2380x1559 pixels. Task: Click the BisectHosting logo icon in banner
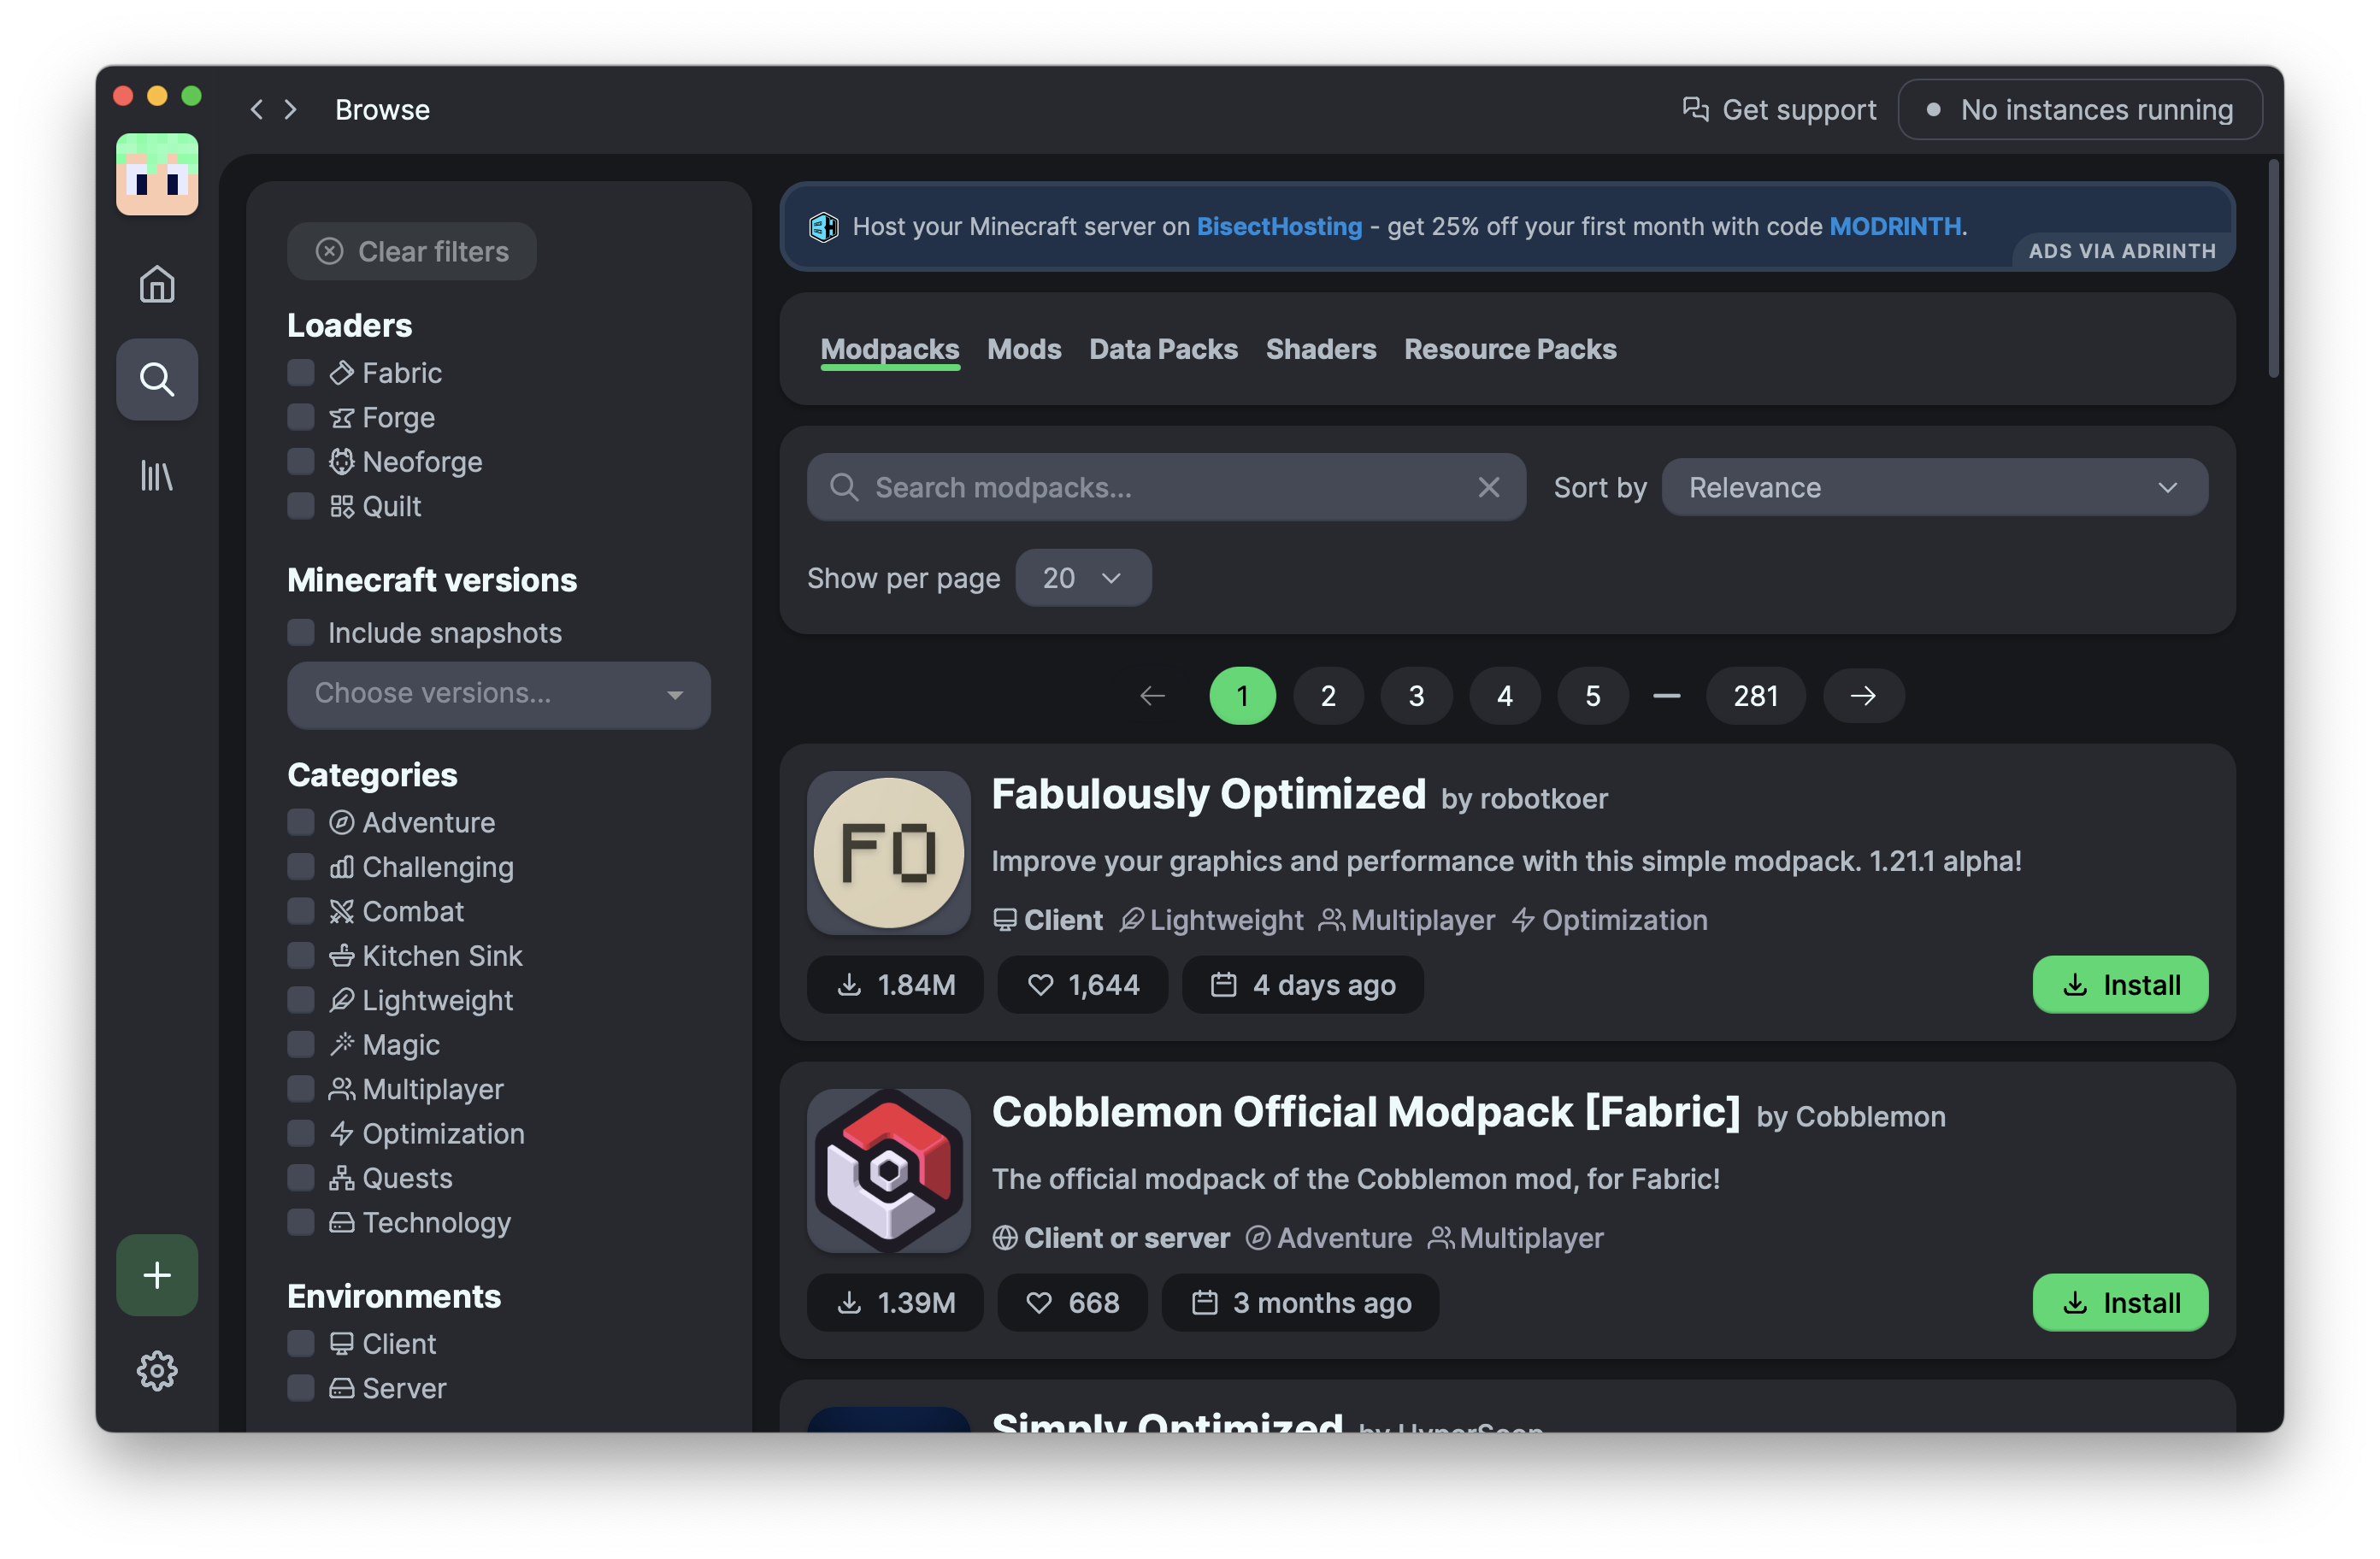point(823,227)
